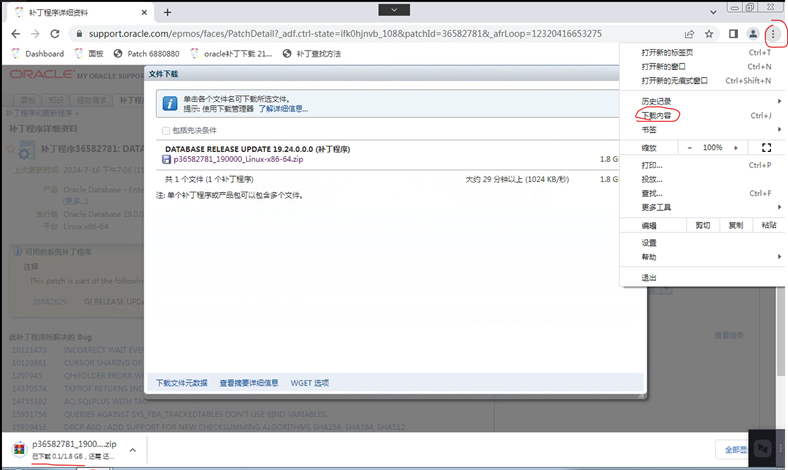Open the user profile avatar icon
This screenshot has height=470, width=788.
pos(753,34)
